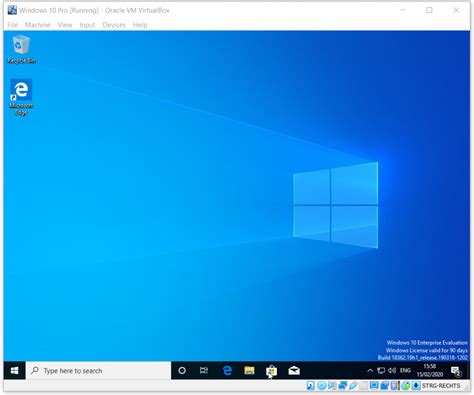Screen dimensions: 474x395
Task: Open the File menu in VirtualBox
Action: pos(12,25)
